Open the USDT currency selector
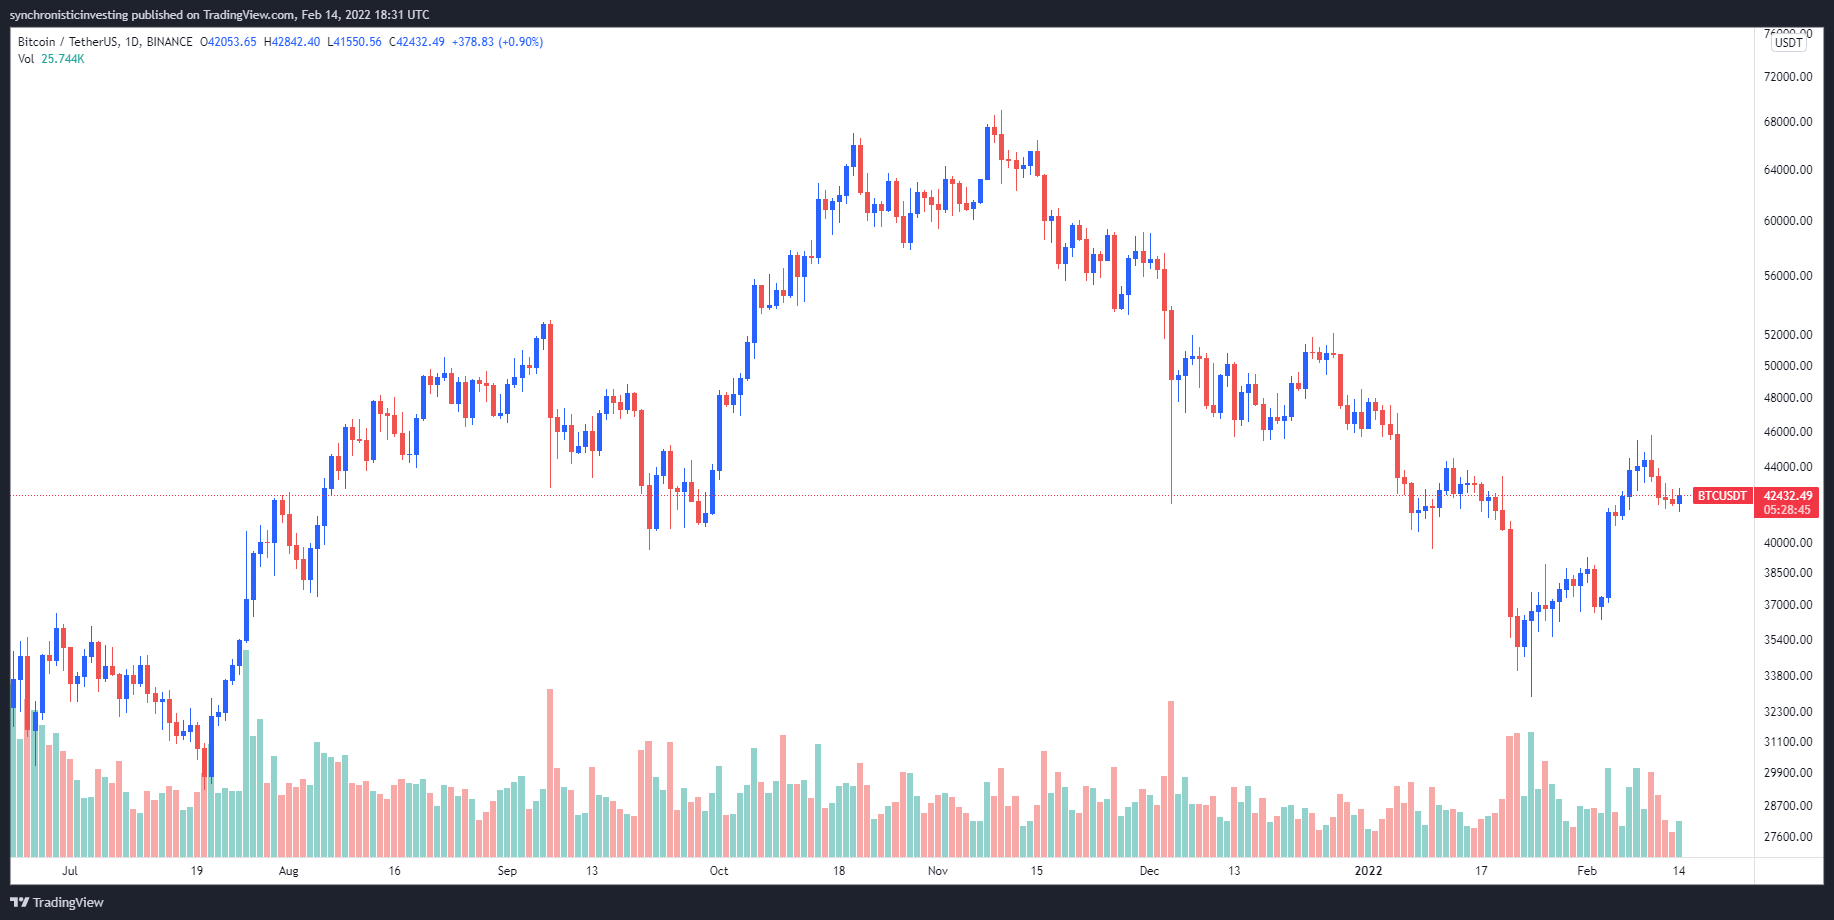The image size is (1834, 920). point(1788,43)
